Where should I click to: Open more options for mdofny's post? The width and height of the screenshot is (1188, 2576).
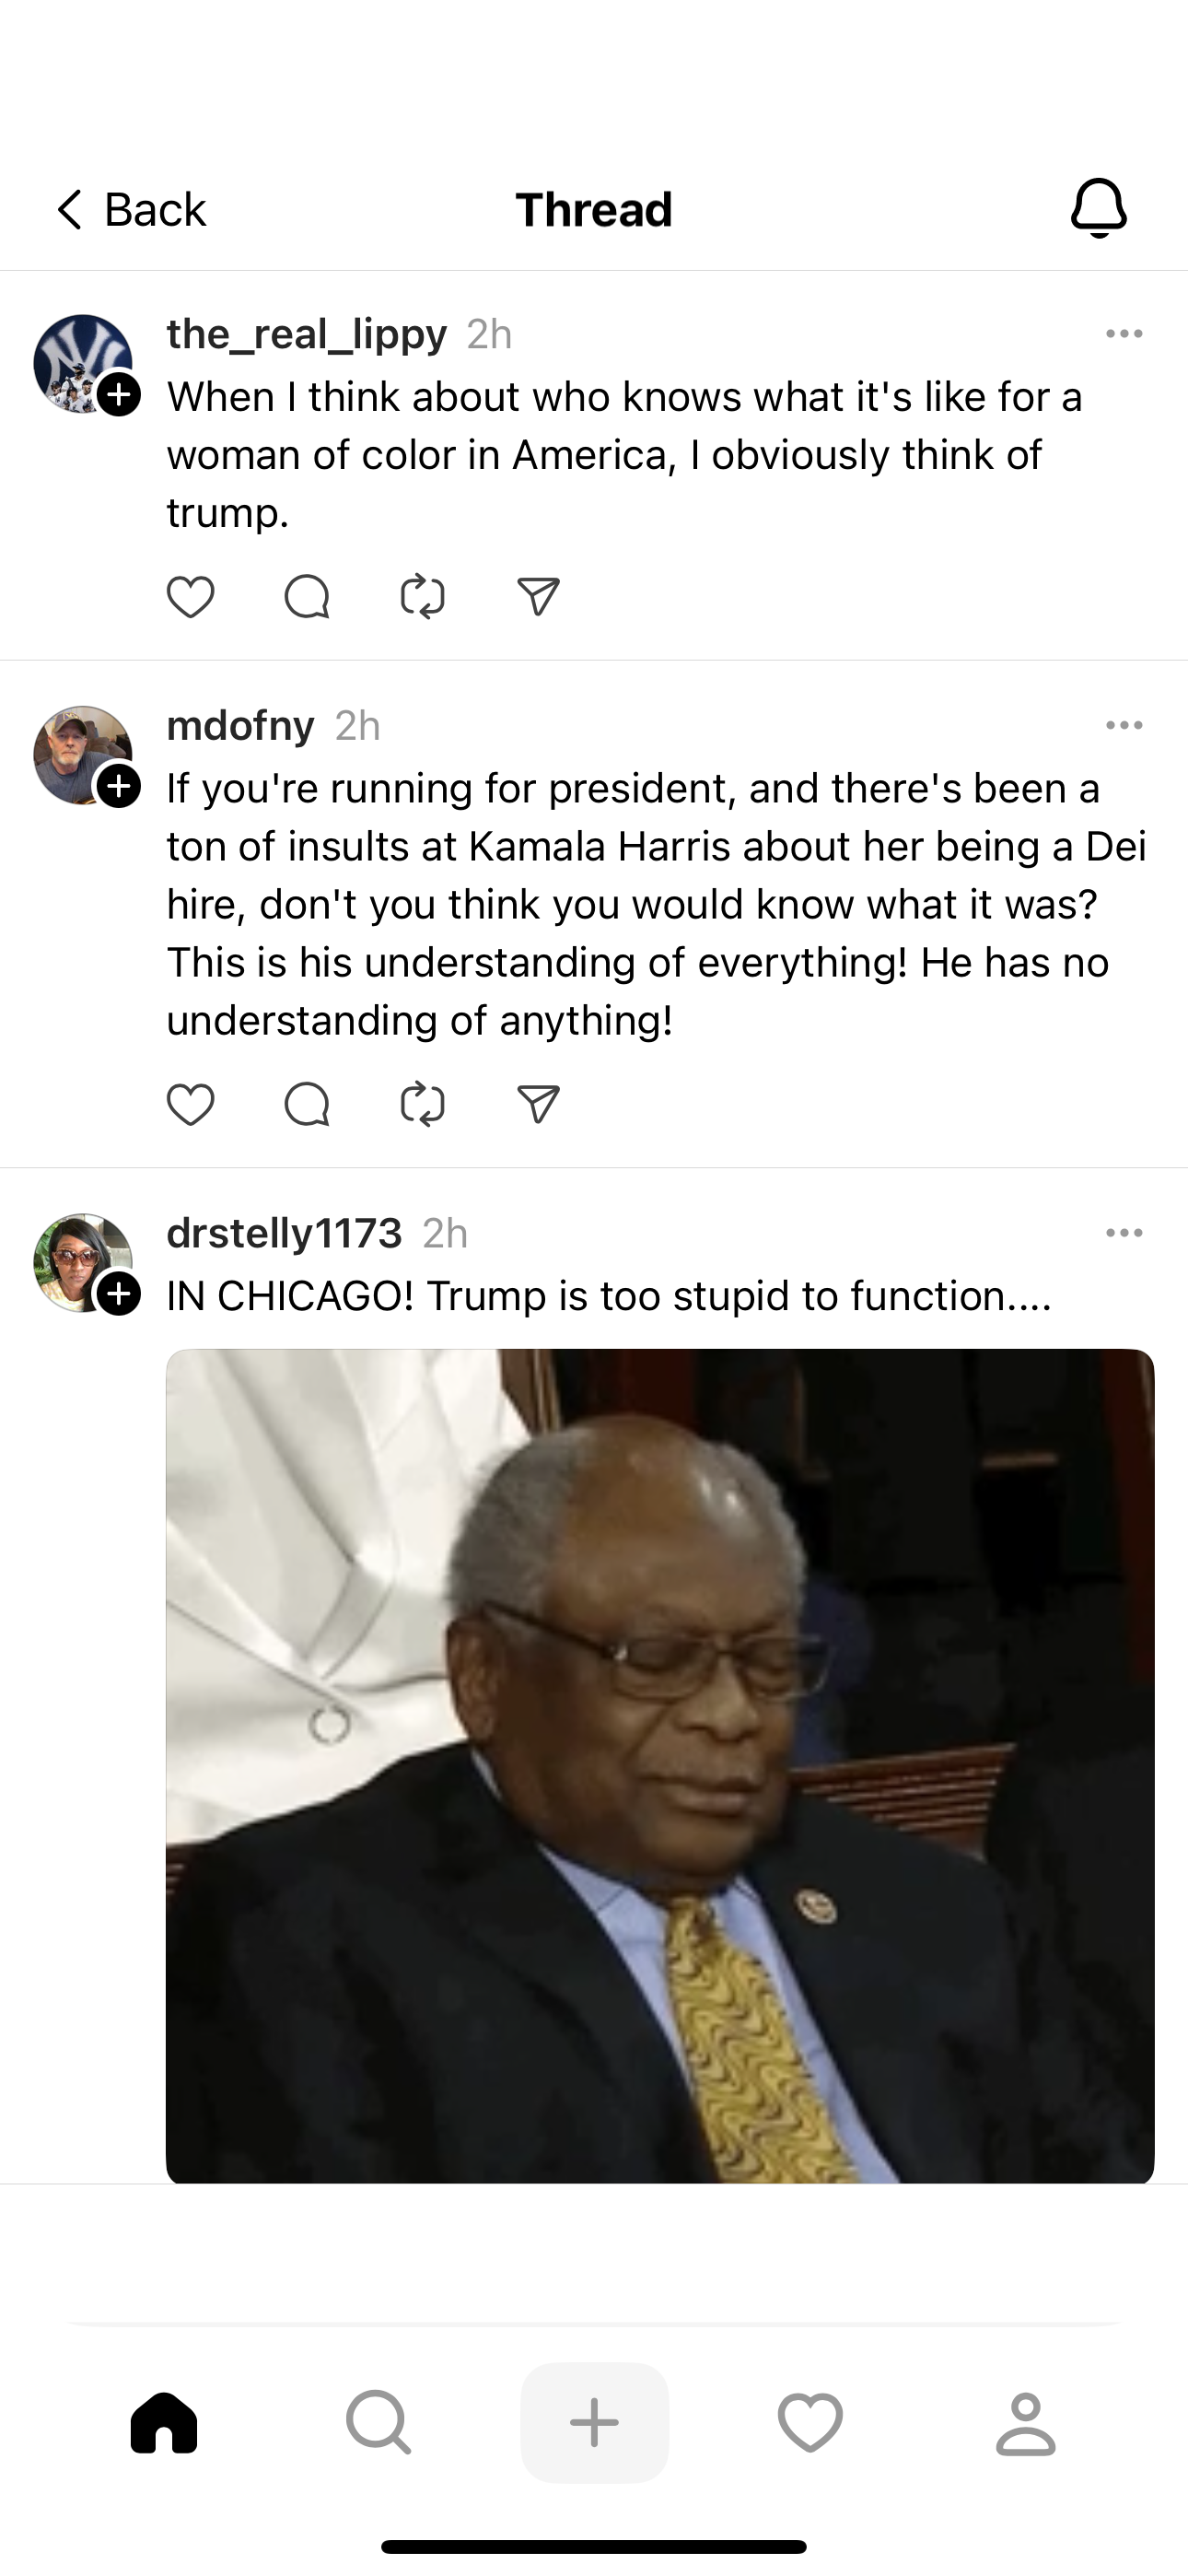[1124, 726]
